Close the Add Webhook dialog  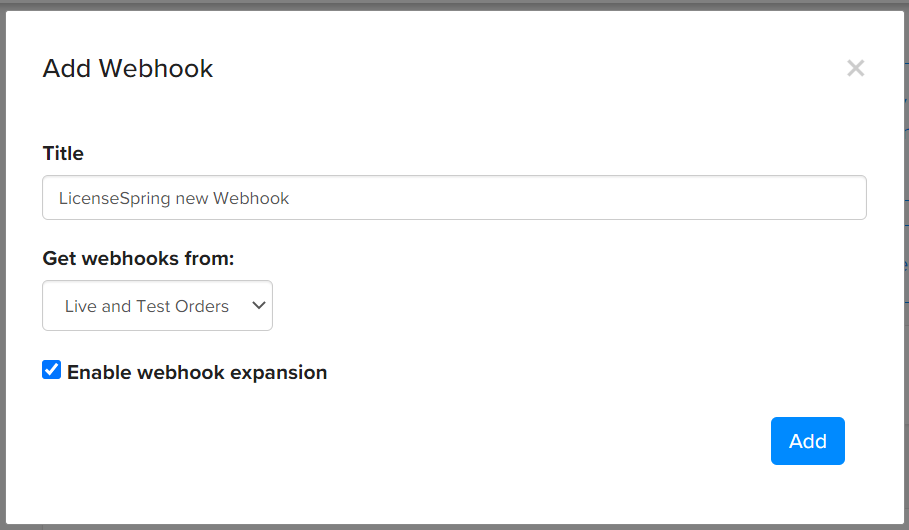tap(855, 68)
